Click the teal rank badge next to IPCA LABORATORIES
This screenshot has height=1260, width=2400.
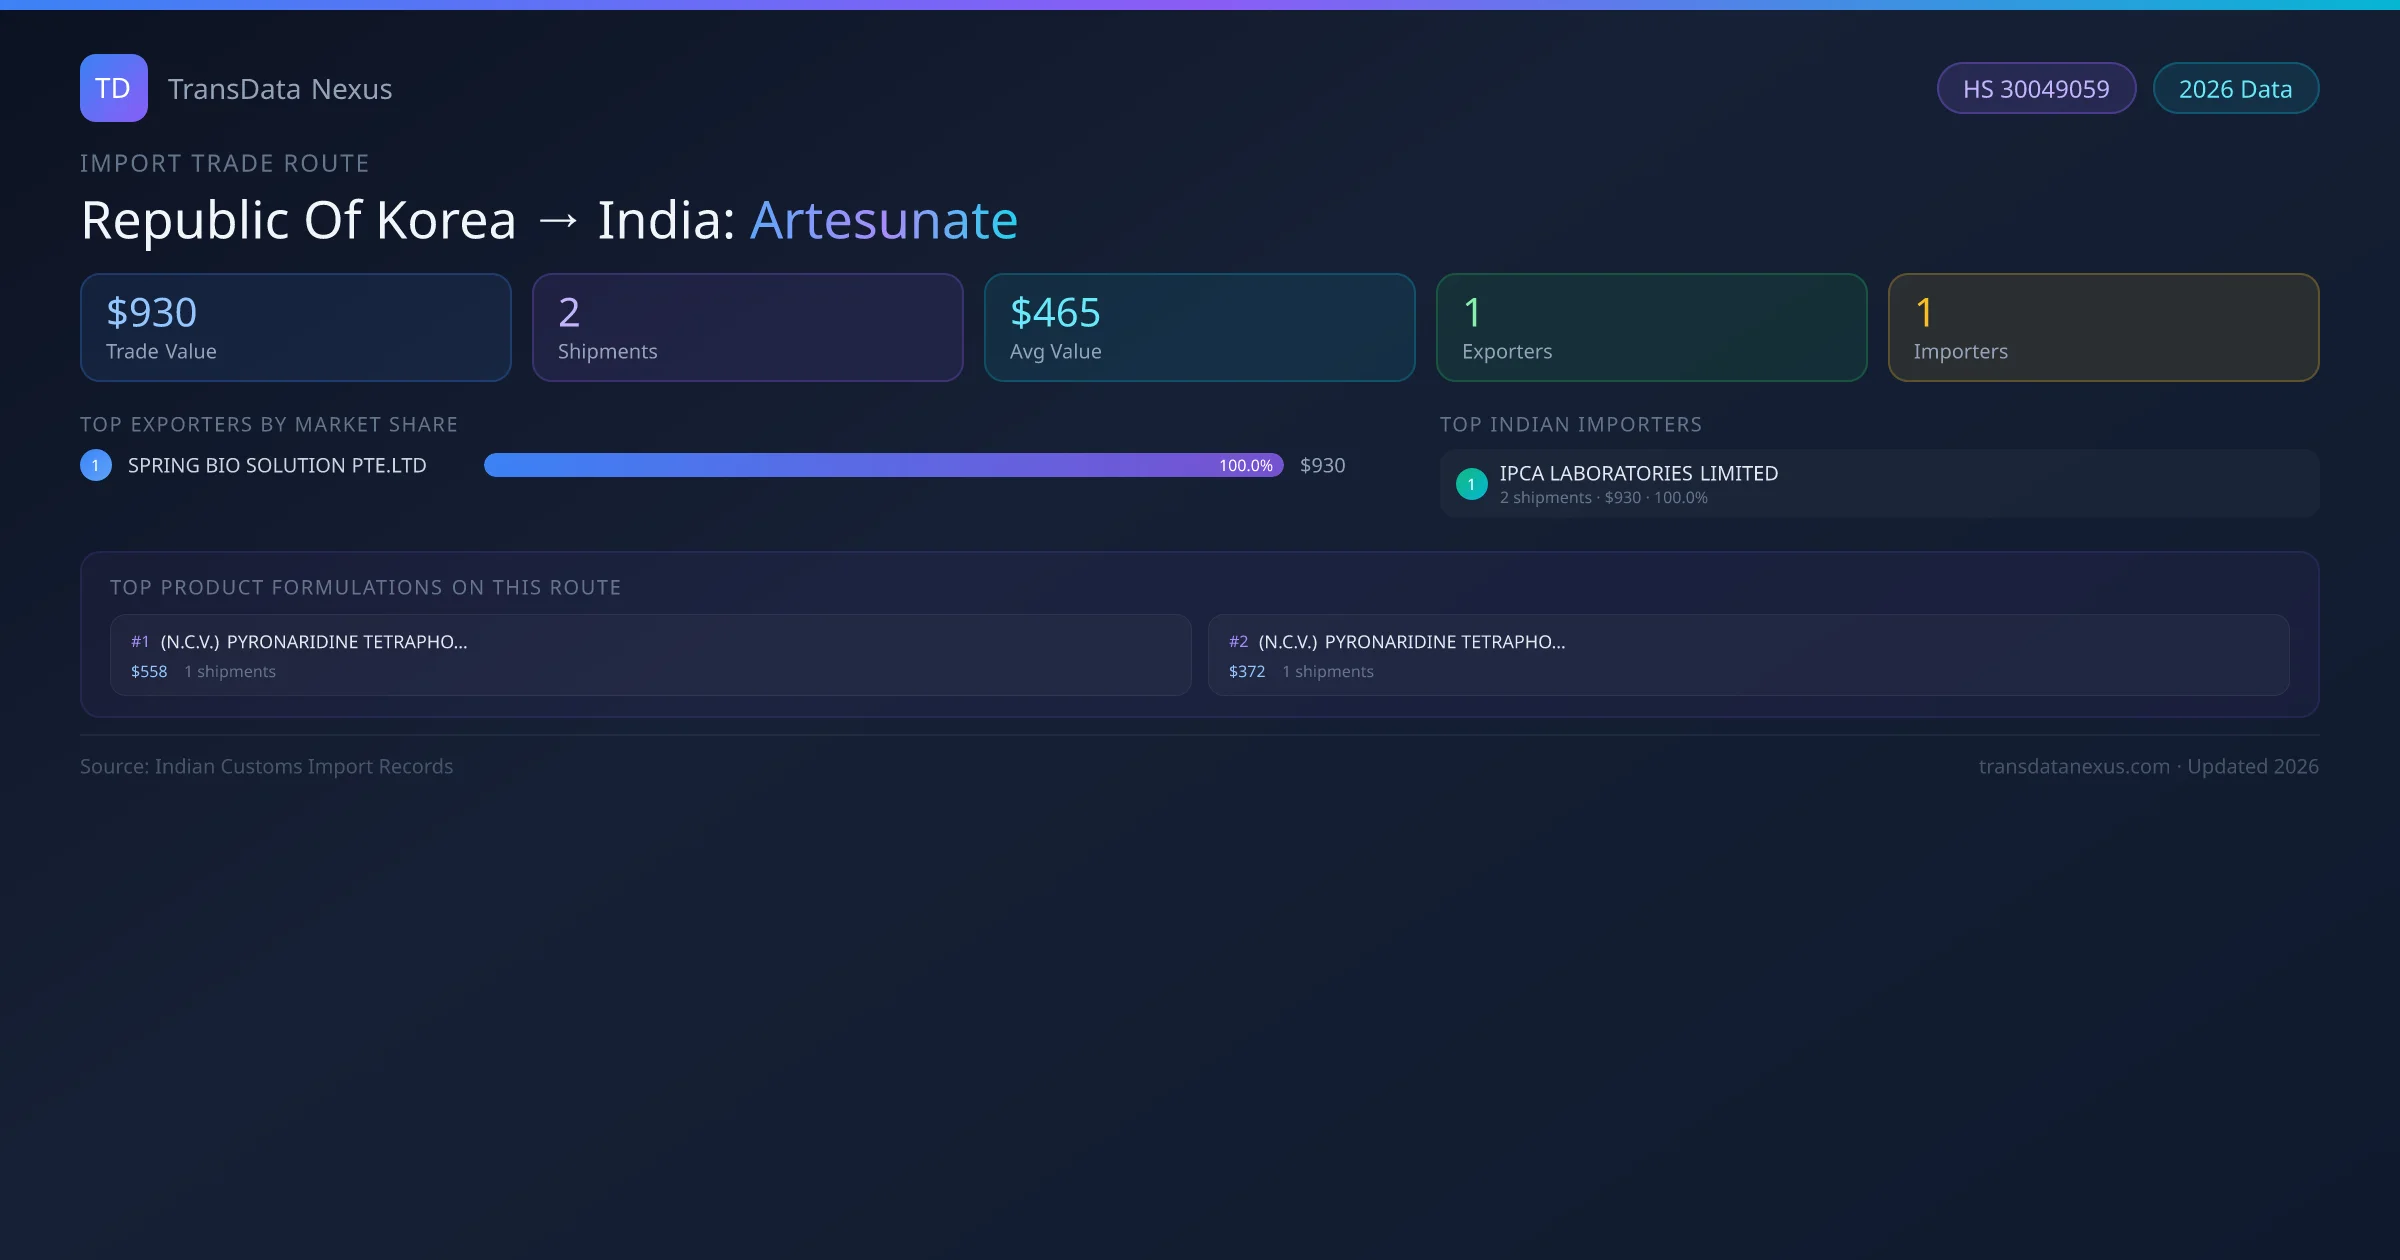tap(1471, 483)
